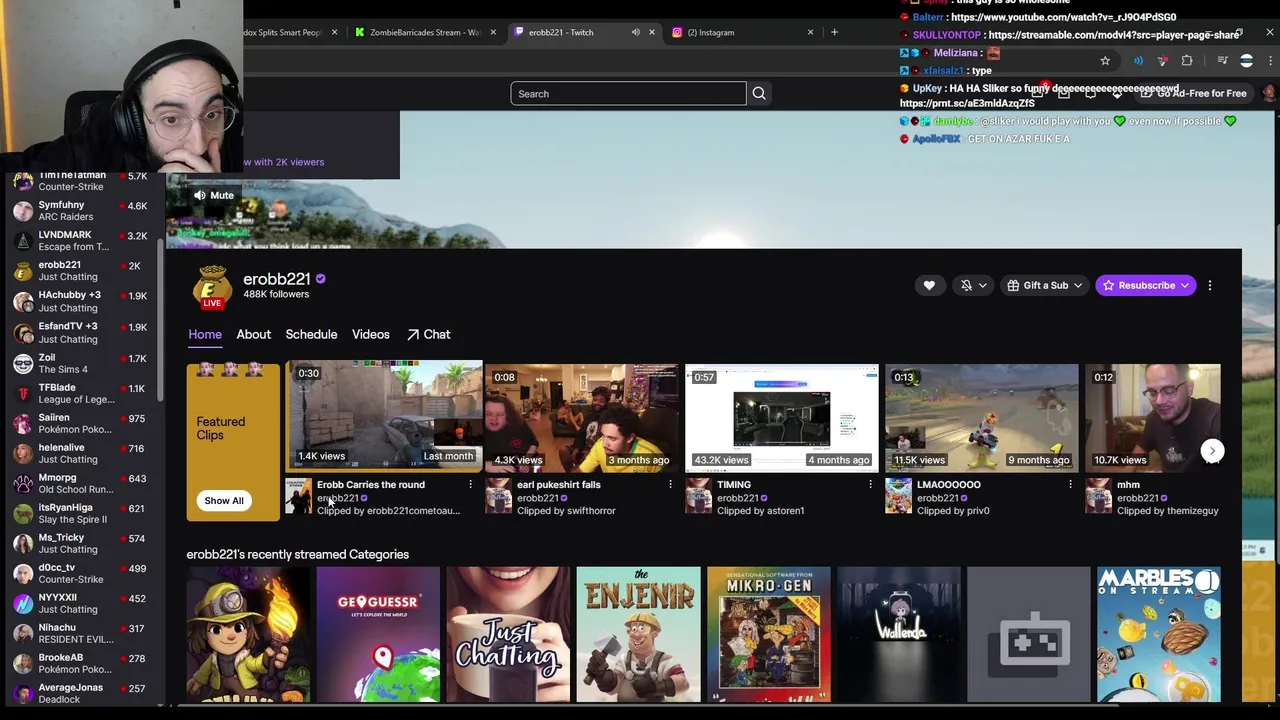Image resolution: width=1280 pixels, height=720 pixels.
Task: Click sidebar channel HAchubby +3
Action: [x=82, y=301]
